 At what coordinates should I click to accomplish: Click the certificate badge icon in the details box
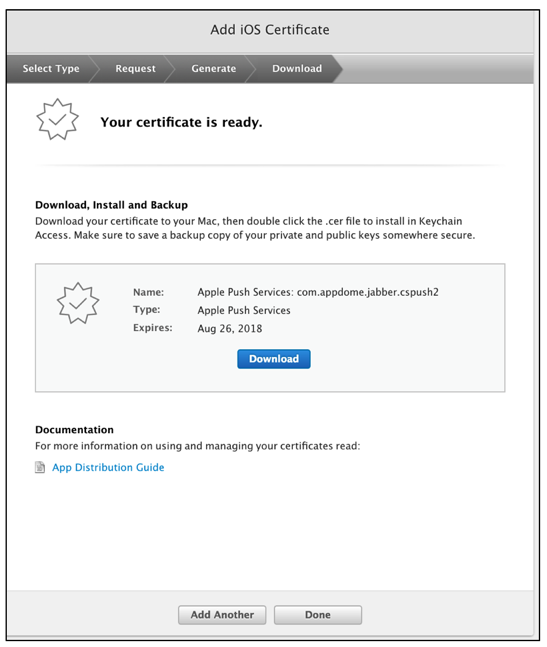click(78, 303)
